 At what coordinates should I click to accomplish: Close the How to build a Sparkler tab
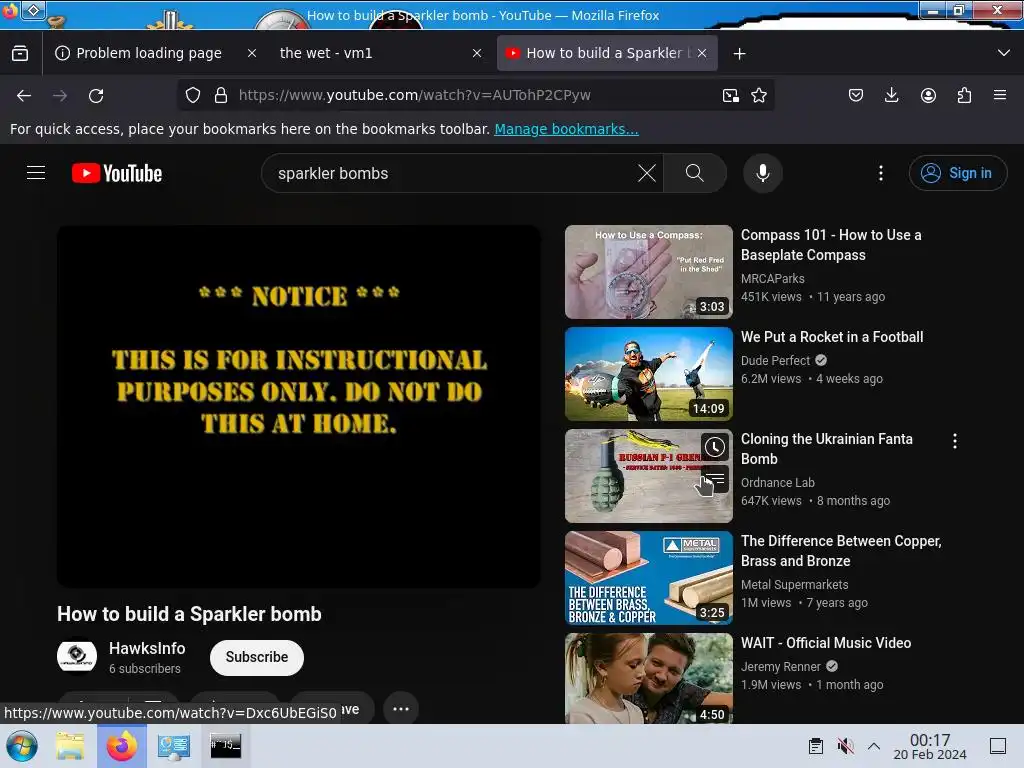click(x=702, y=54)
